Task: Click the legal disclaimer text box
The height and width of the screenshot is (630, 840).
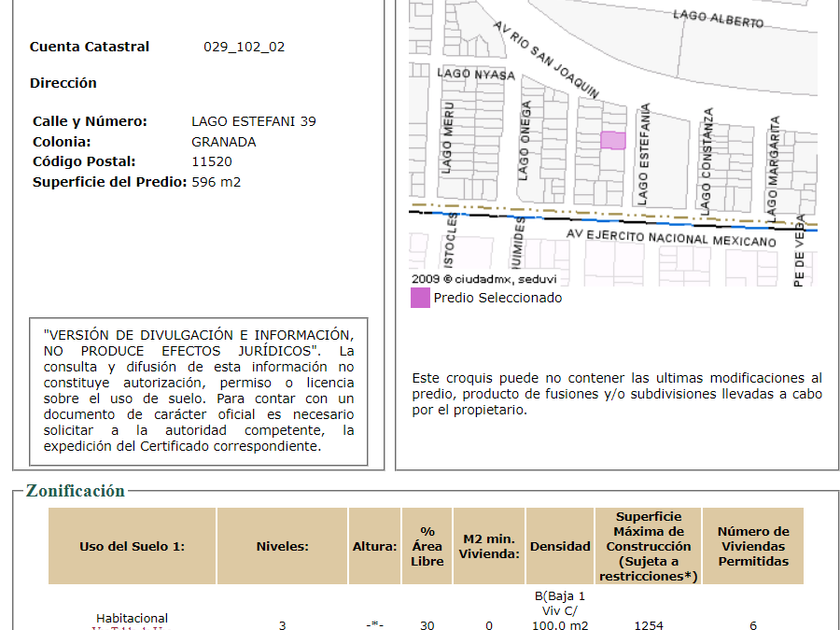Action: (x=198, y=391)
